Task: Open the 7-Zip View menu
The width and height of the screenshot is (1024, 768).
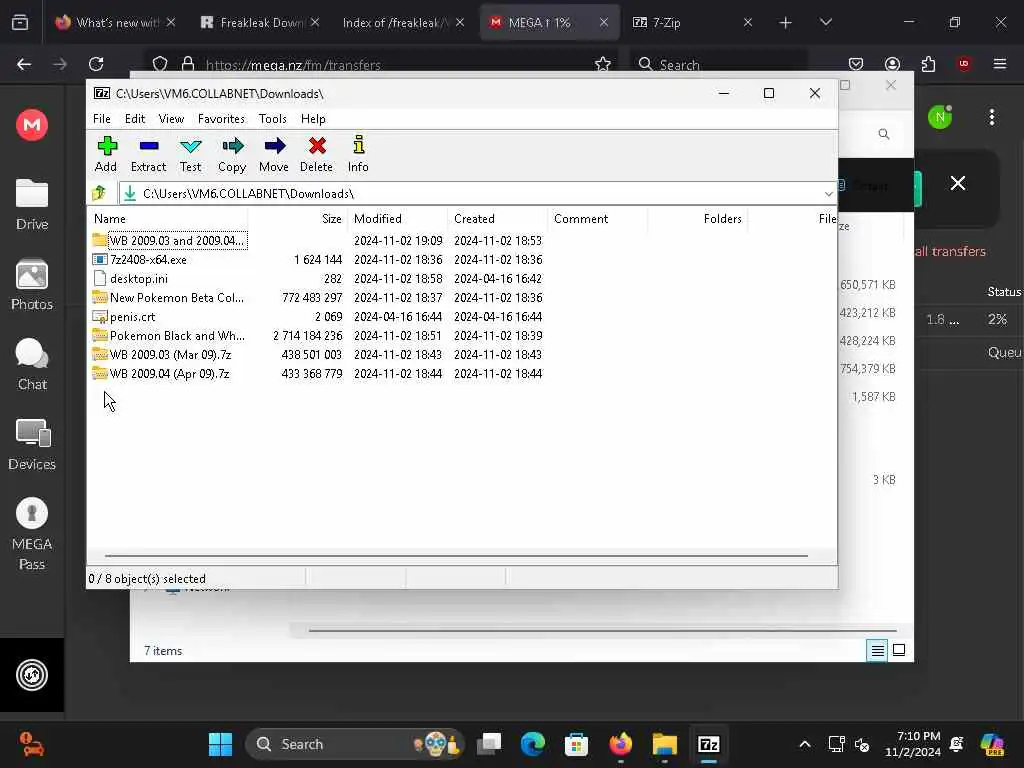Action: 171,119
